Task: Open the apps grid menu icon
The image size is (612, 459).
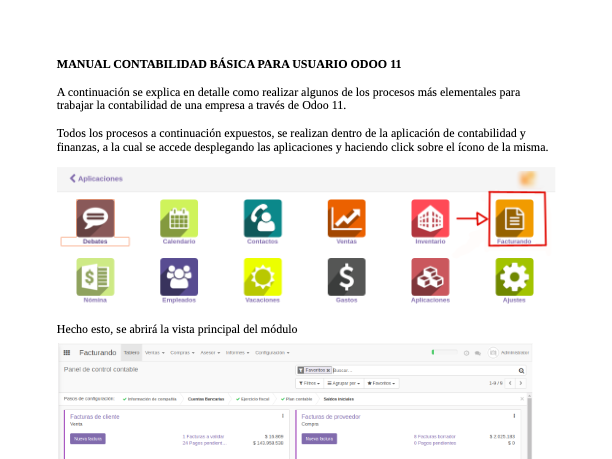Action: coord(67,353)
